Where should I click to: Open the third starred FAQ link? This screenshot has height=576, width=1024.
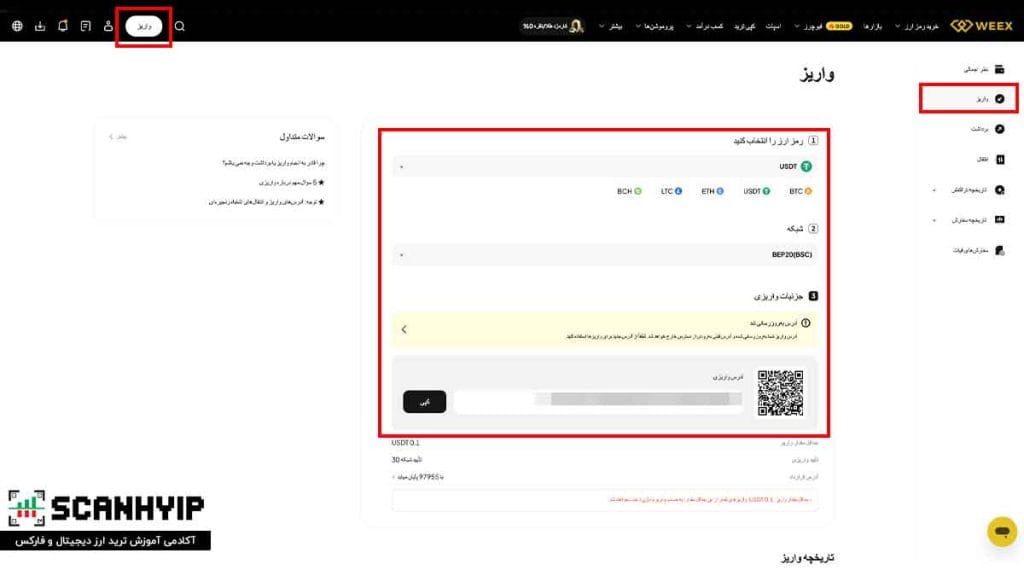[x=266, y=202]
